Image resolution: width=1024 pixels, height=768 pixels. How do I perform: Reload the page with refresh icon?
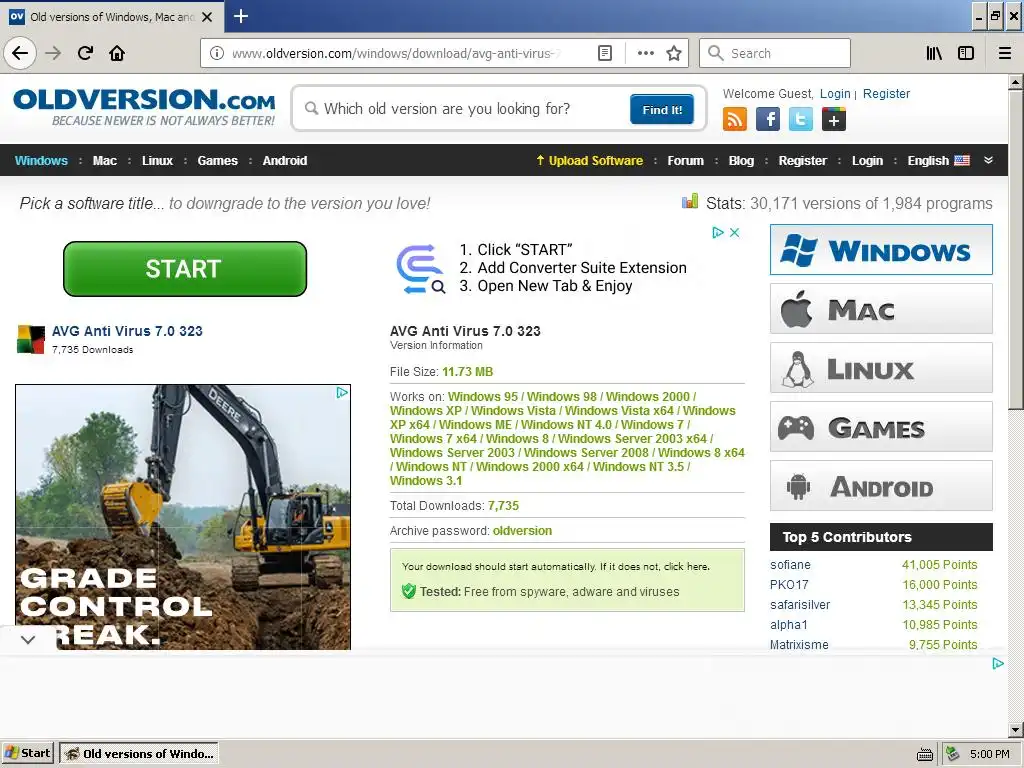[86, 53]
